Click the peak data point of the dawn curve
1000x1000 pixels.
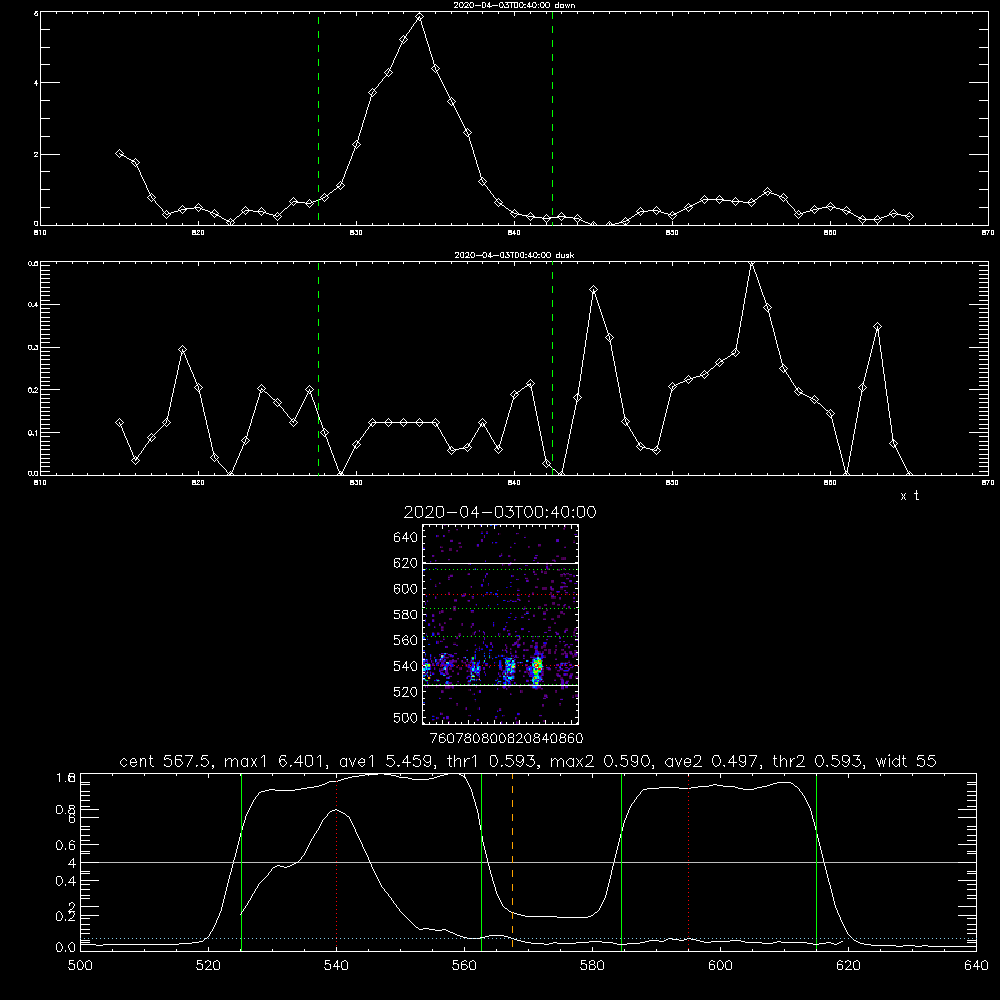pos(419,17)
